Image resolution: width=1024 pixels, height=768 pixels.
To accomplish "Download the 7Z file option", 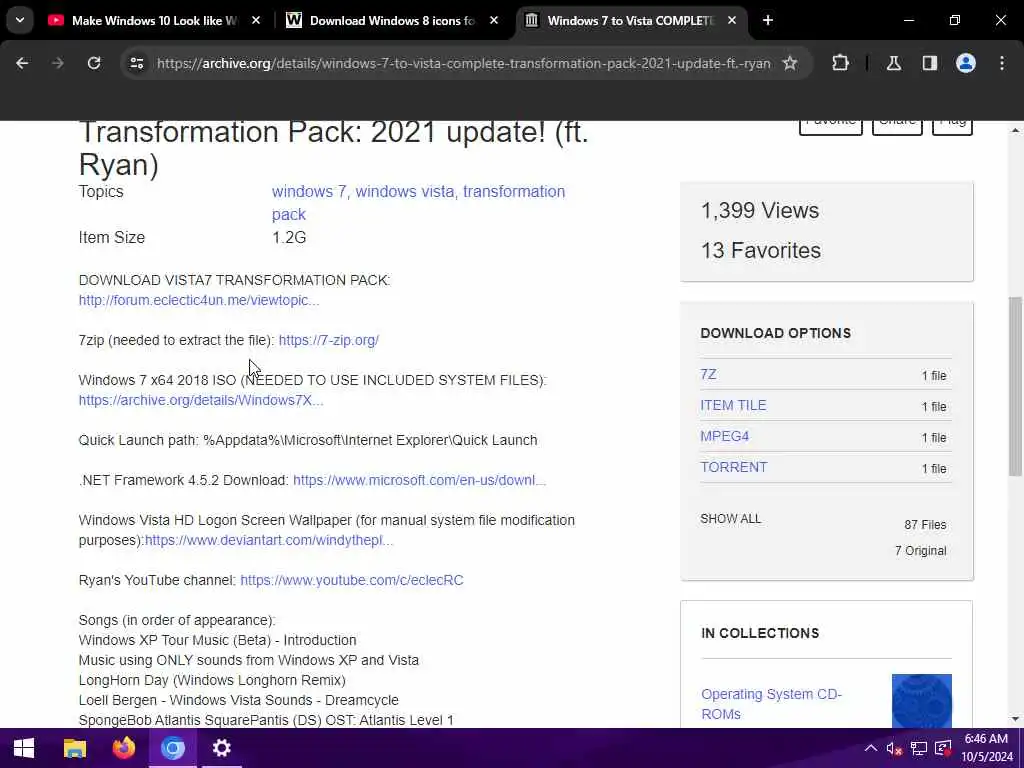I will point(709,374).
